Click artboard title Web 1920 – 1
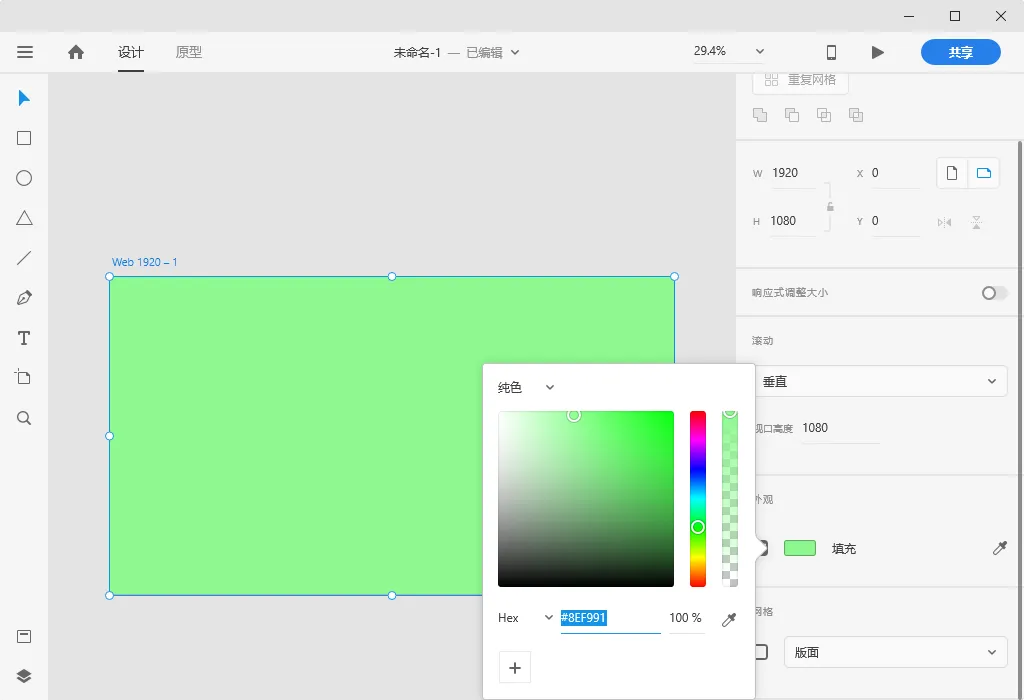 coord(144,262)
